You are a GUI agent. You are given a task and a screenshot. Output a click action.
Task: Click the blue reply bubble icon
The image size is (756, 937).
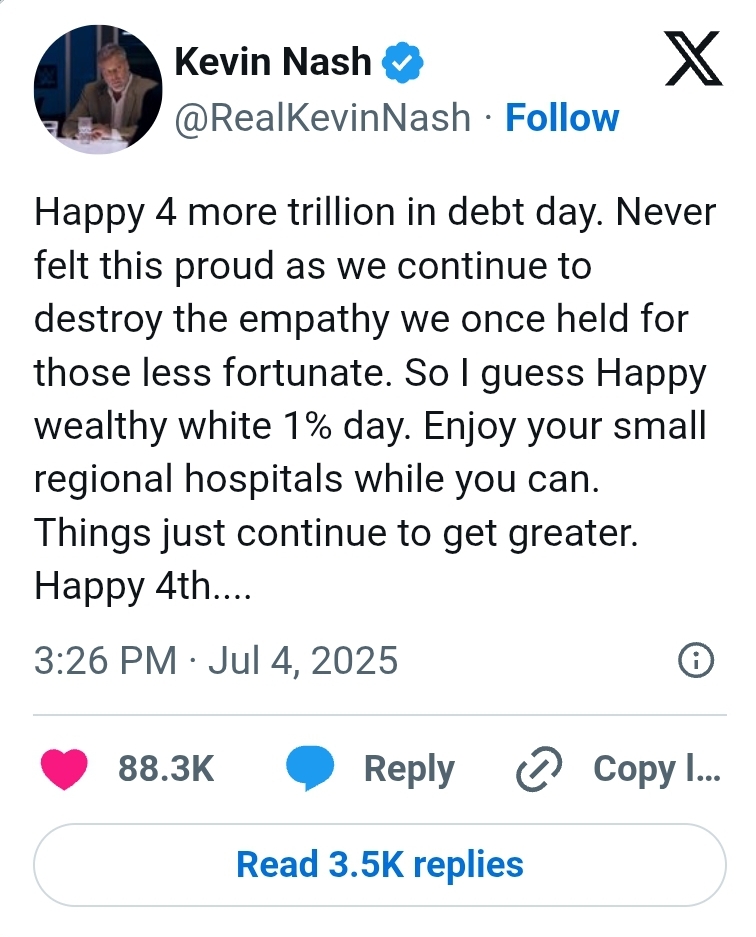pyautogui.click(x=312, y=768)
